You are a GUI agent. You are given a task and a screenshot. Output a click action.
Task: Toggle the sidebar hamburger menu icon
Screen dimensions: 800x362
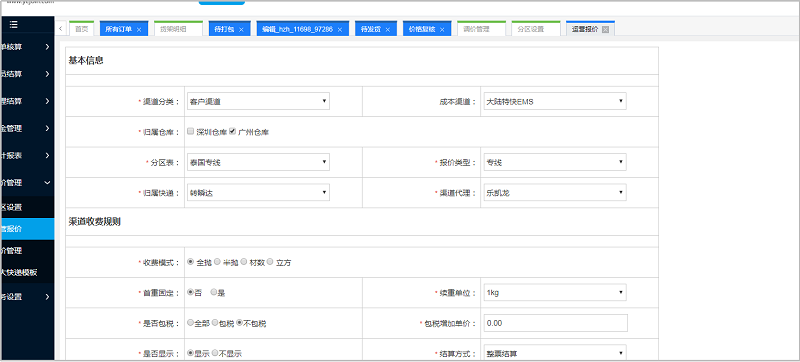[x=13, y=24]
